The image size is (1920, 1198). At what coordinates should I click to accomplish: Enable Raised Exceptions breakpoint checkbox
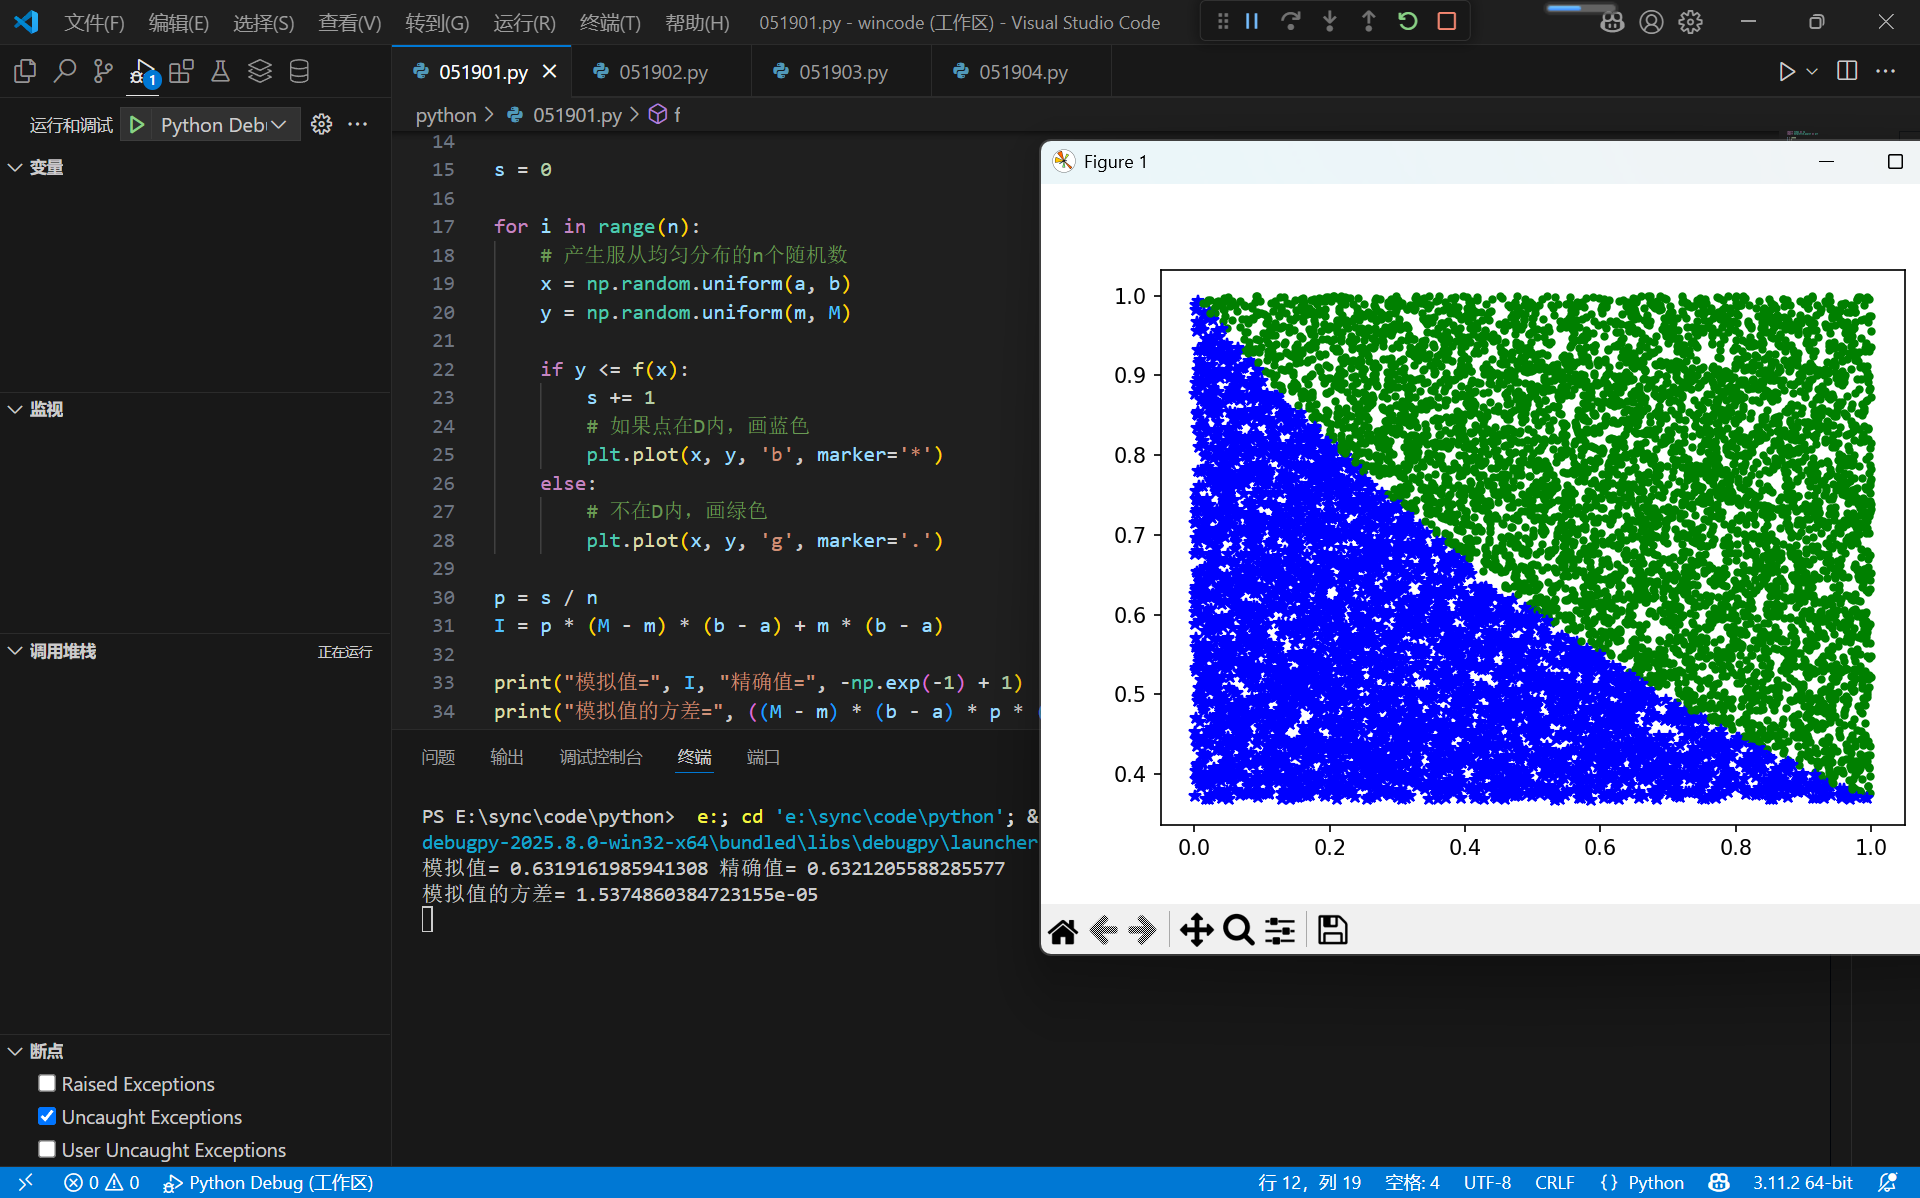click(47, 1083)
